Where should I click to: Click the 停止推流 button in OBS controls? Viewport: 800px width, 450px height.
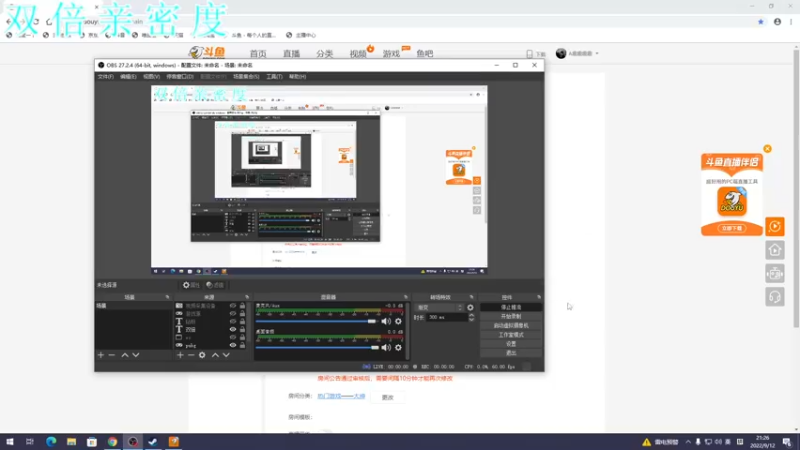point(511,307)
